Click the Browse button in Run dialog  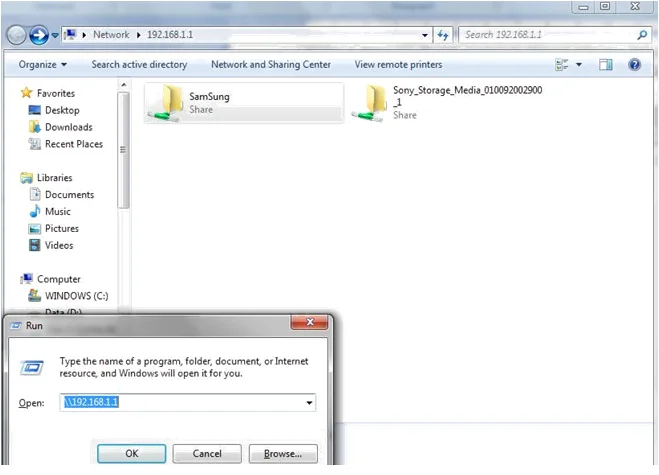283,453
